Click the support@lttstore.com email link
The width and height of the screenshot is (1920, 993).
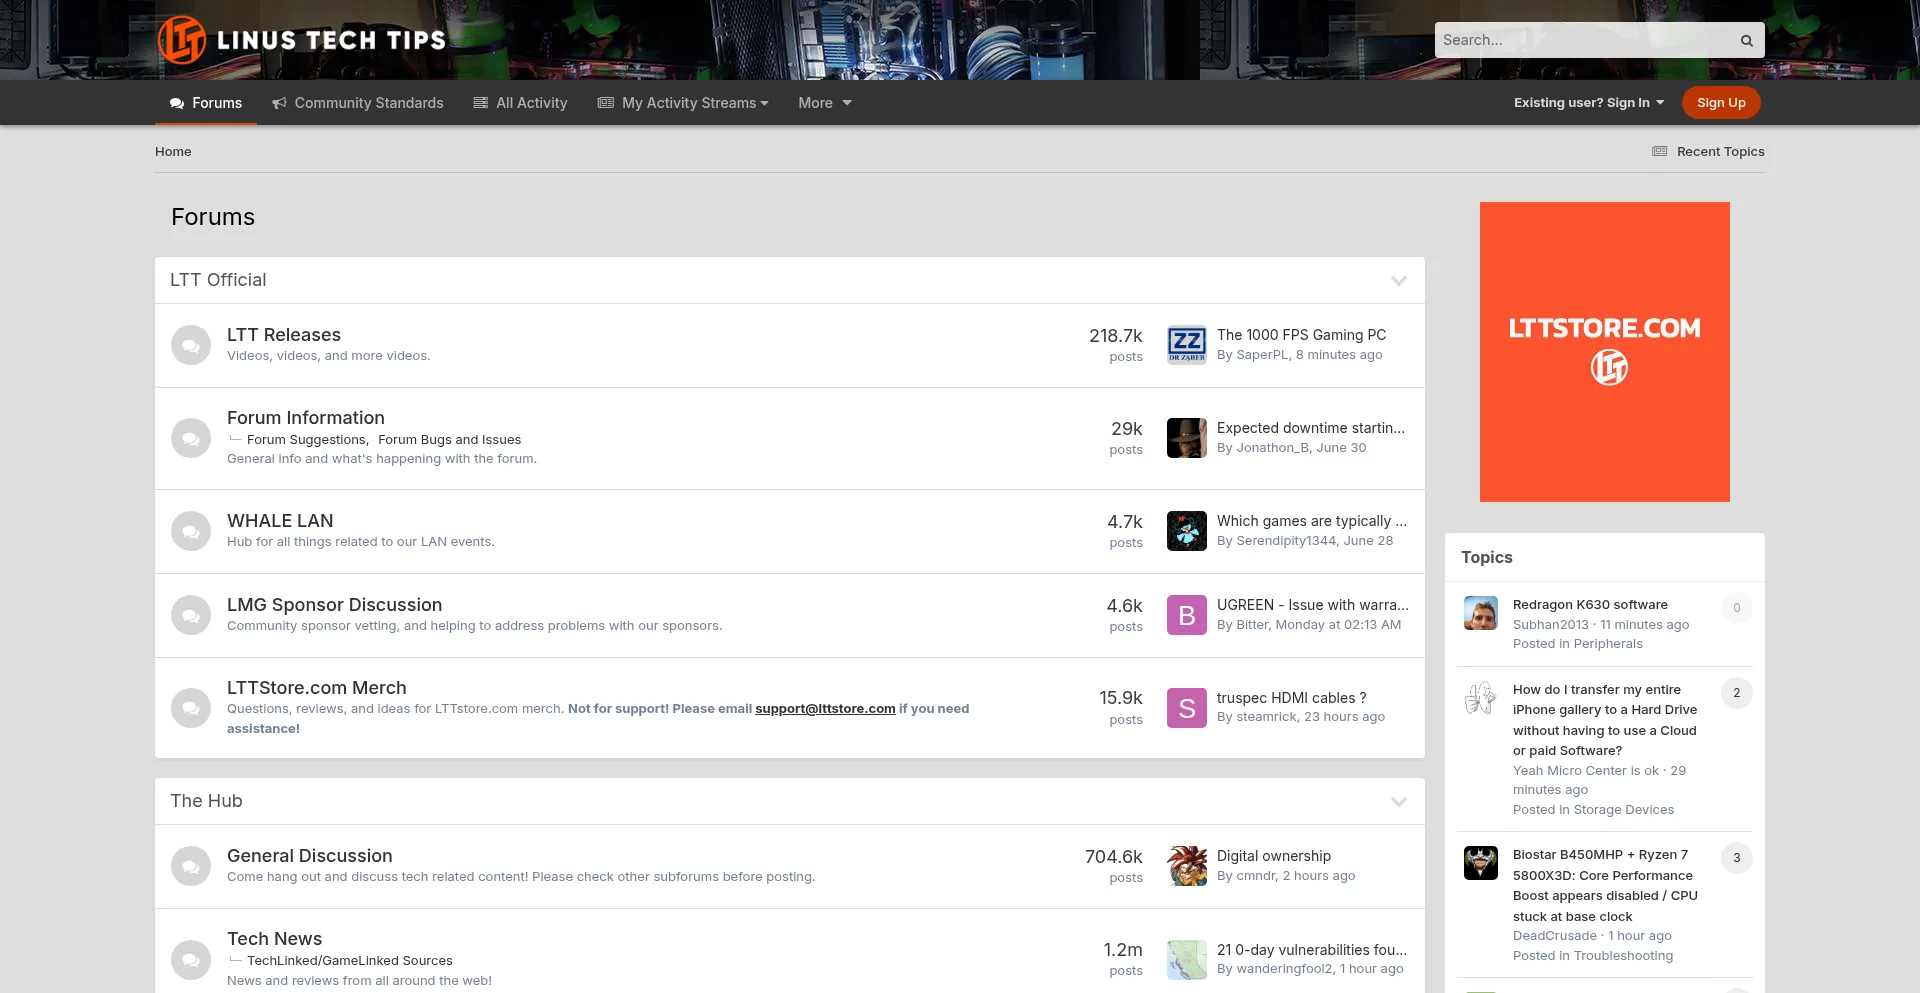tap(825, 709)
